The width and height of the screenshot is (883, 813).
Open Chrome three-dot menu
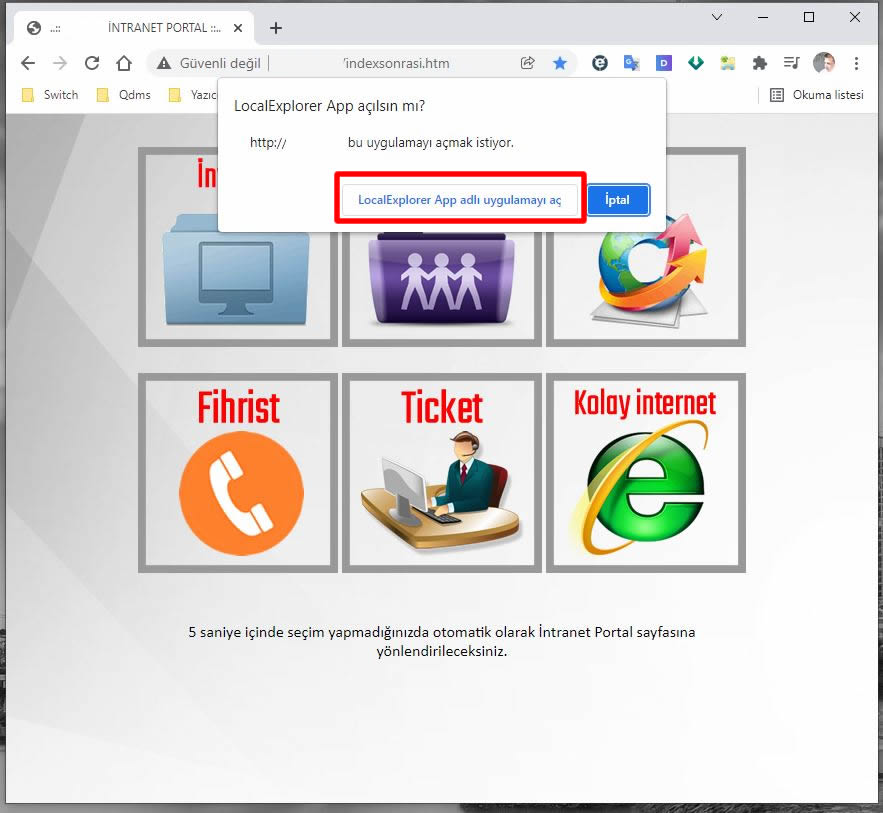click(x=856, y=63)
